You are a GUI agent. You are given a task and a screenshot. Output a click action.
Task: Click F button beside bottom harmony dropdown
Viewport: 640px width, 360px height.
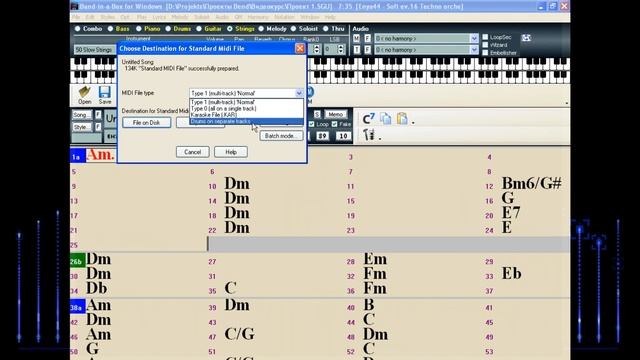click(x=367, y=49)
